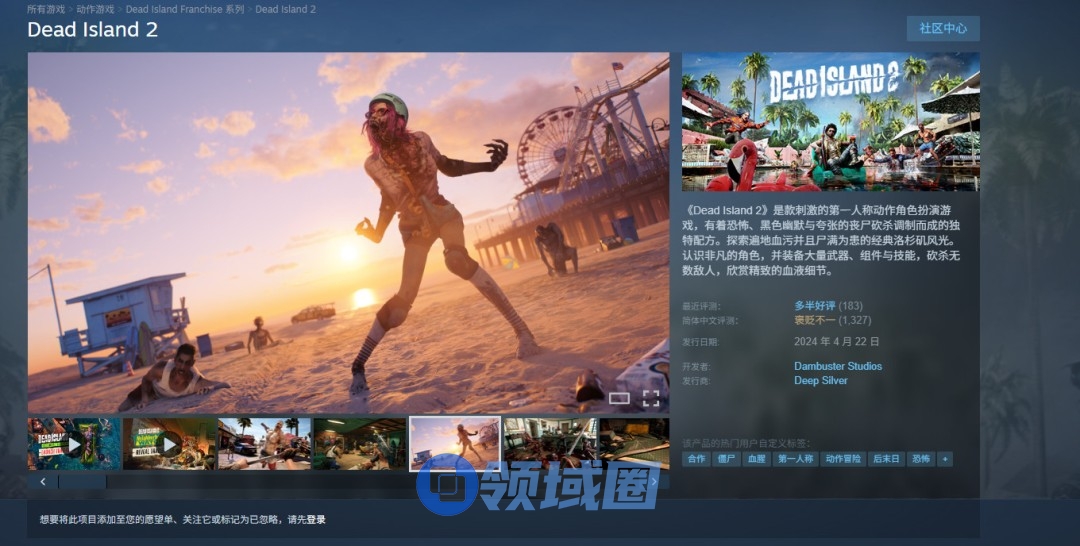Click the theater mode rectangle icon
This screenshot has height=546, width=1080.
619,398
